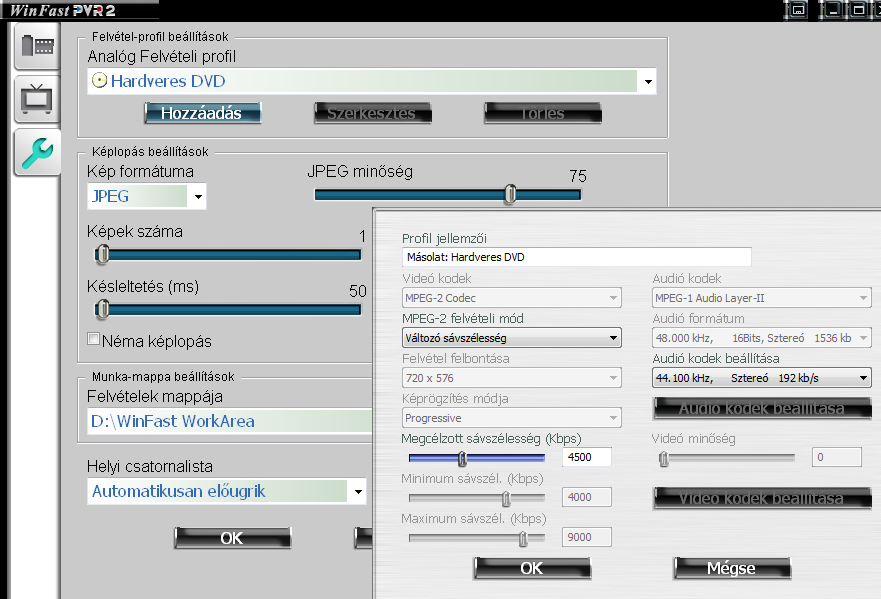This screenshot has width=881, height=599.
Task: Click the Mégse cancel button
Action: tap(732, 568)
